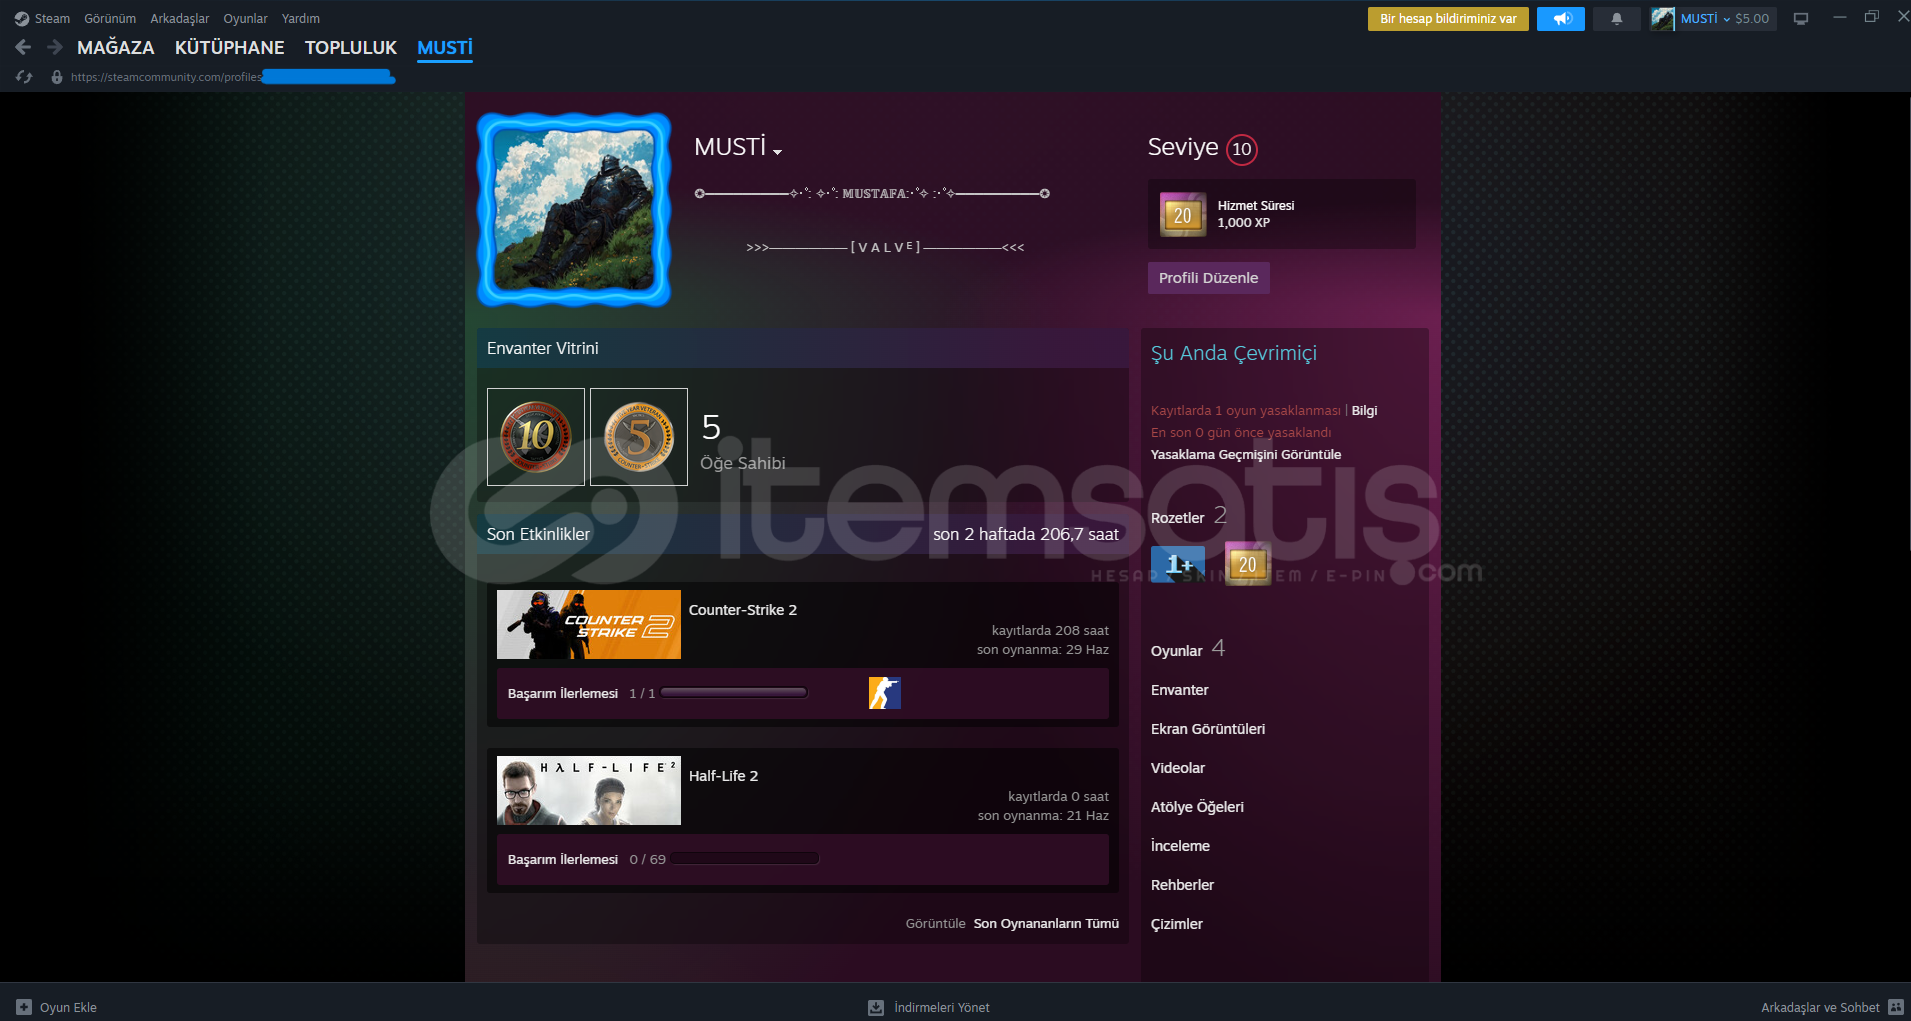Image resolution: width=1911 pixels, height=1021 pixels.
Task: Click Counter-Strike 2 achievement progress bar
Action: (x=734, y=693)
